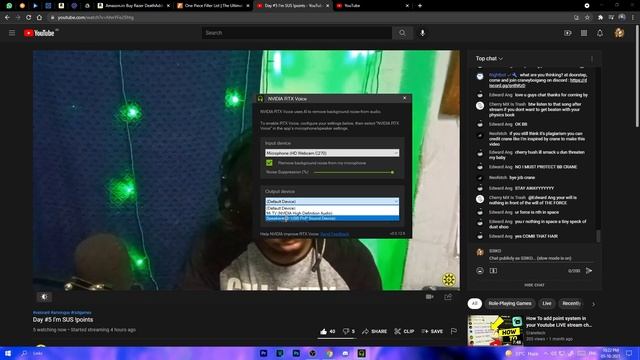Click the browser address bar URL
This screenshot has height=360, width=640.
96,18
